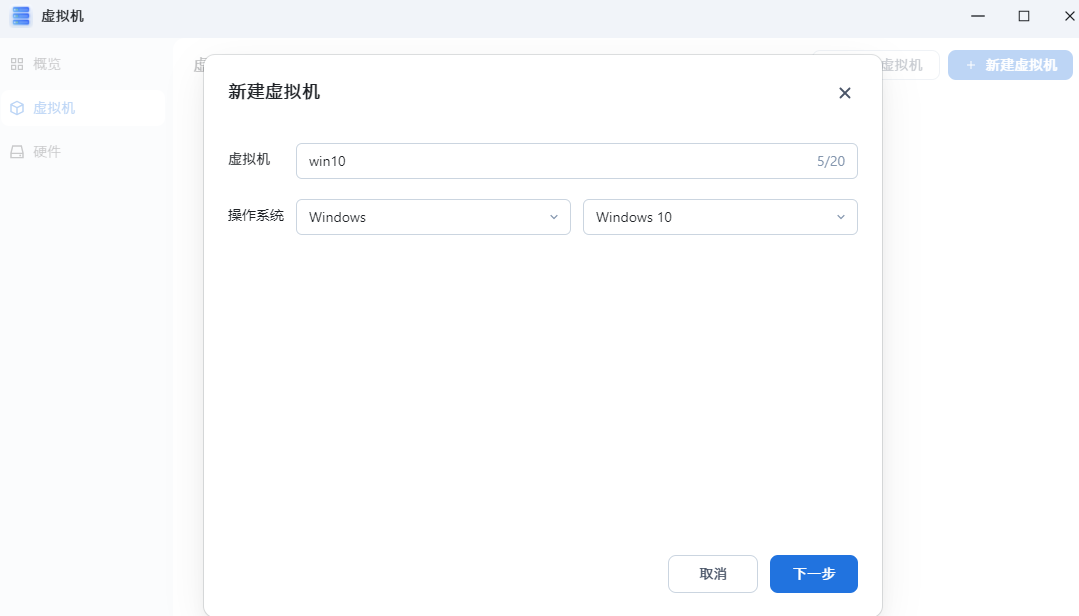Viewport: 1079px width, 616px height.
Task: Minimize the 虚拟机 application window
Action: click(x=978, y=16)
